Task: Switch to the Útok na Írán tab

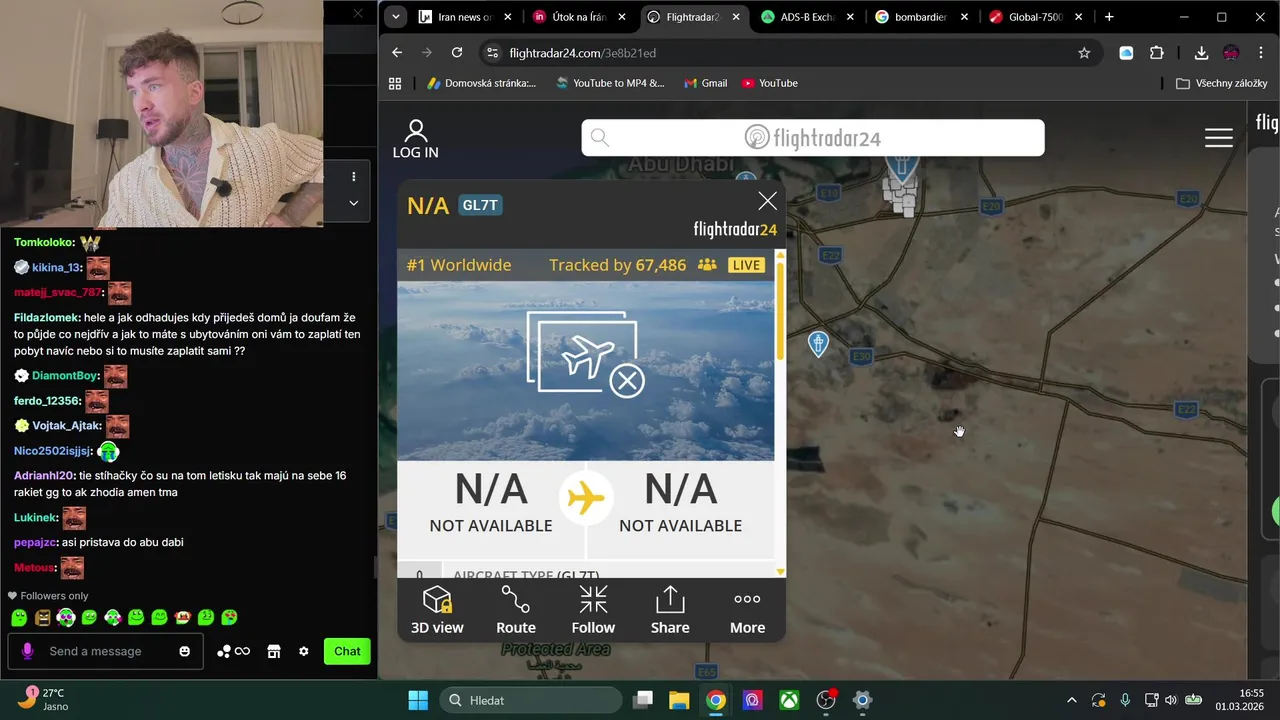Action: [x=580, y=17]
